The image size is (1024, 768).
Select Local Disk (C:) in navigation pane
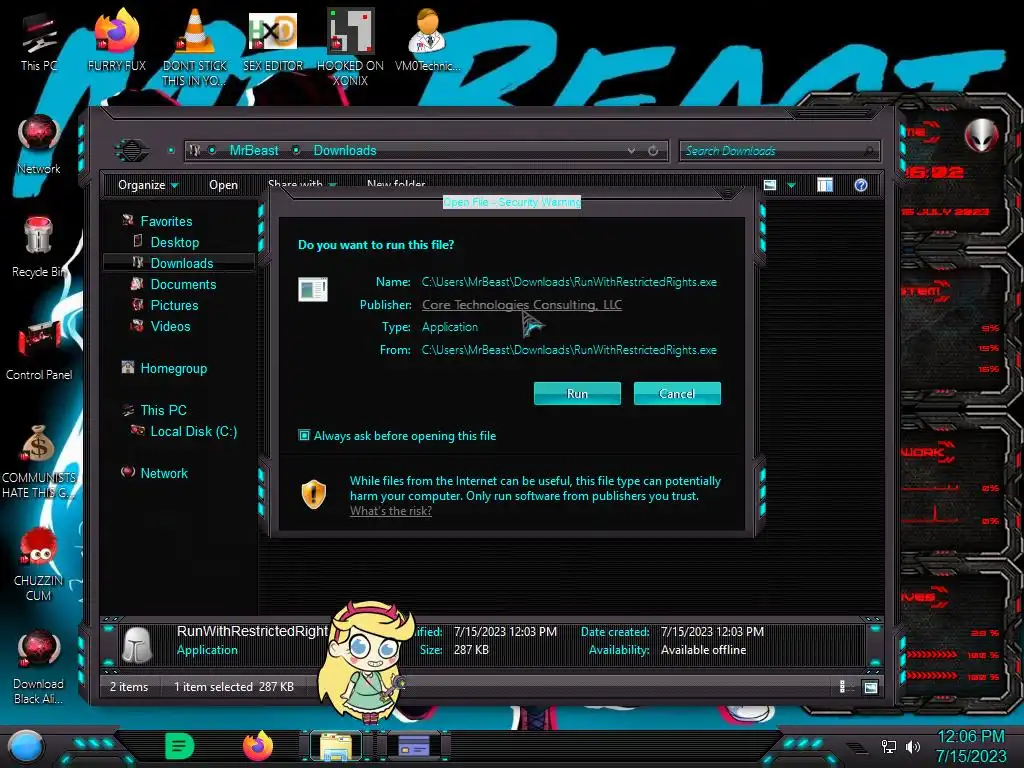pyautogui.click(x=193, y=431)
